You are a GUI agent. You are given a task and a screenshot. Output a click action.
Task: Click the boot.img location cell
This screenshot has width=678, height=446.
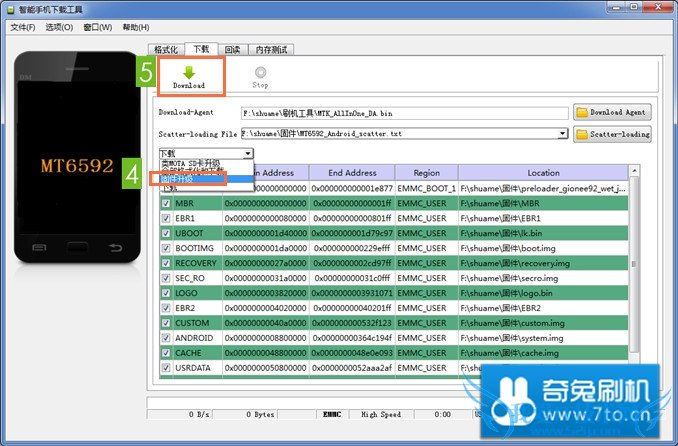[x=543, y=248]
